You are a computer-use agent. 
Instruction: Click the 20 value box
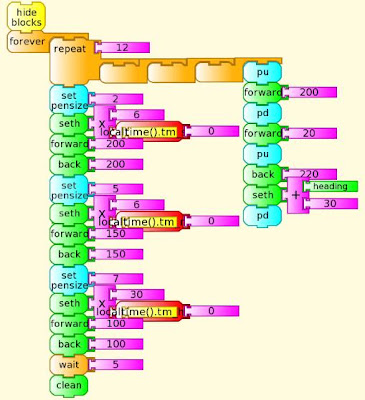[309, 133]
